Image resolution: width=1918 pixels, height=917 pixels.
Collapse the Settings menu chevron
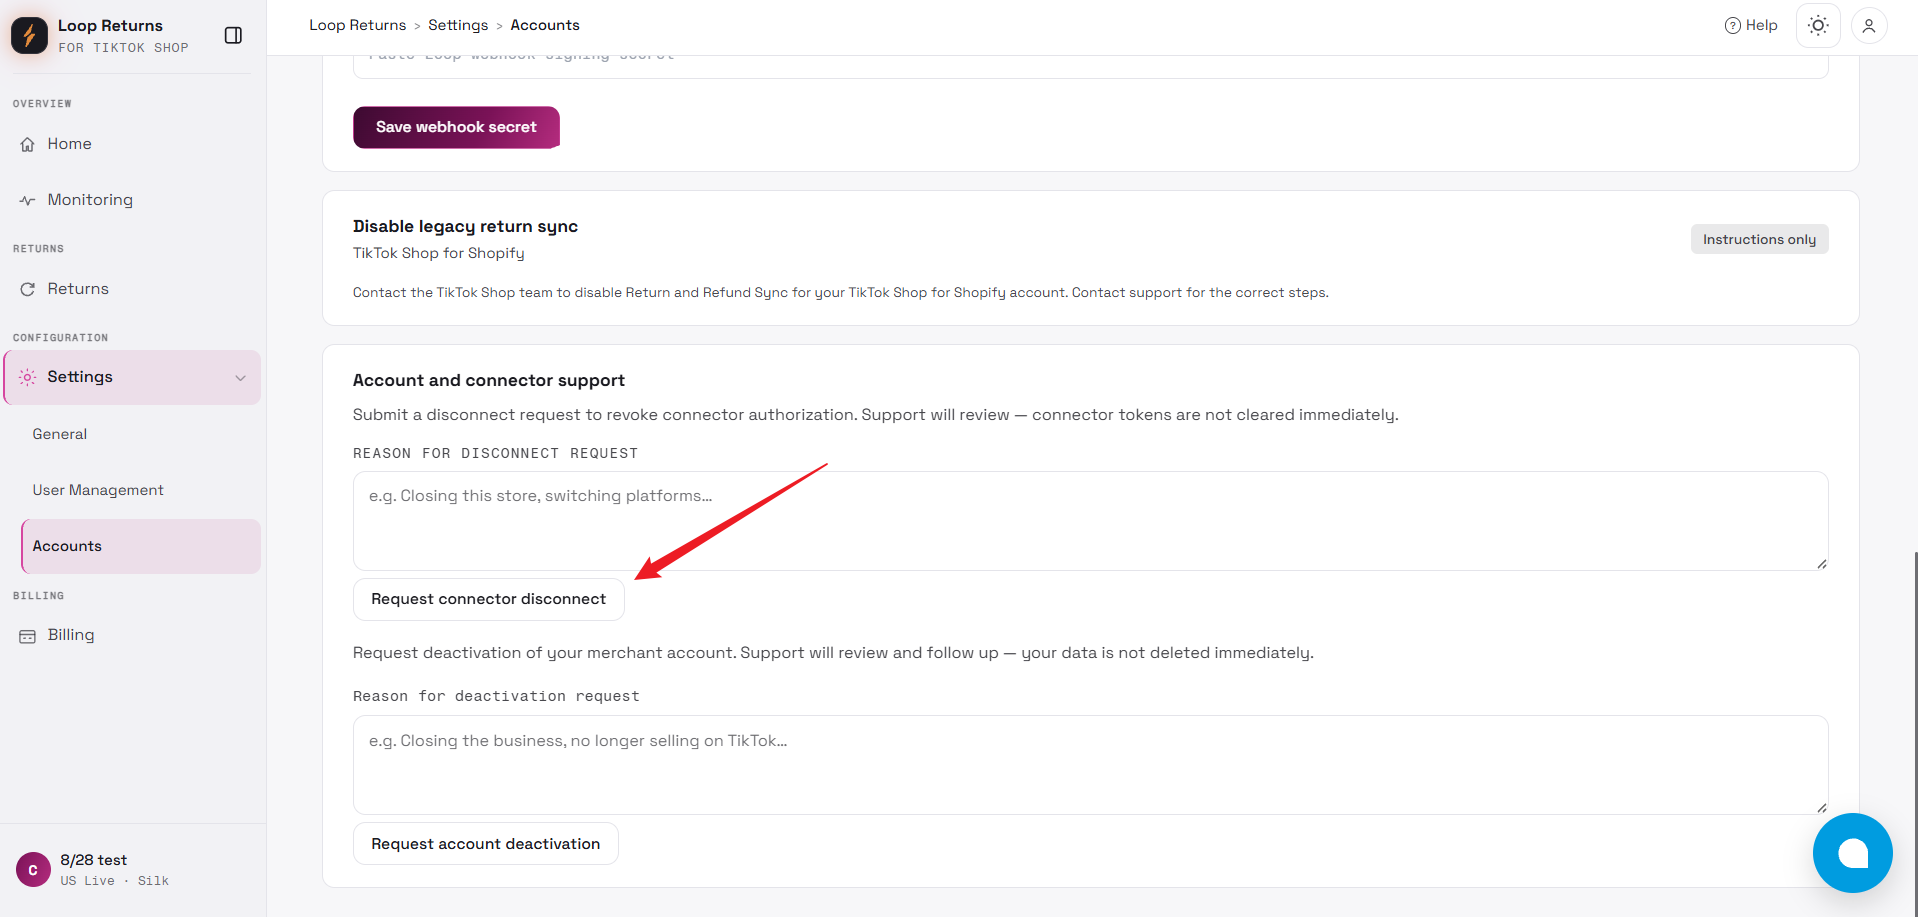[240, 377]
